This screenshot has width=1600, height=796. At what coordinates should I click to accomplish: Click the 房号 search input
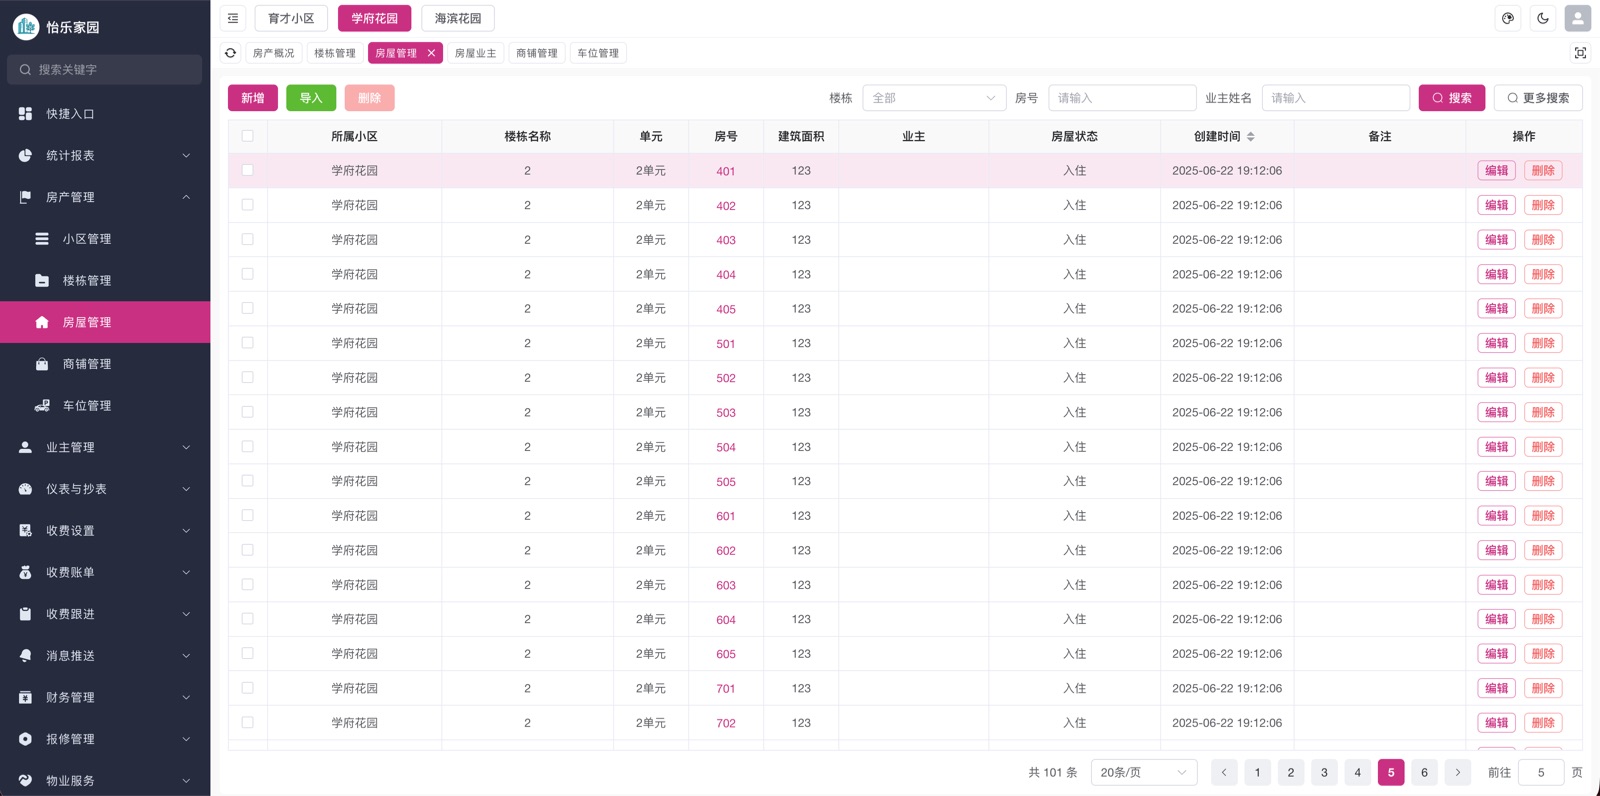pos(1122,98)
